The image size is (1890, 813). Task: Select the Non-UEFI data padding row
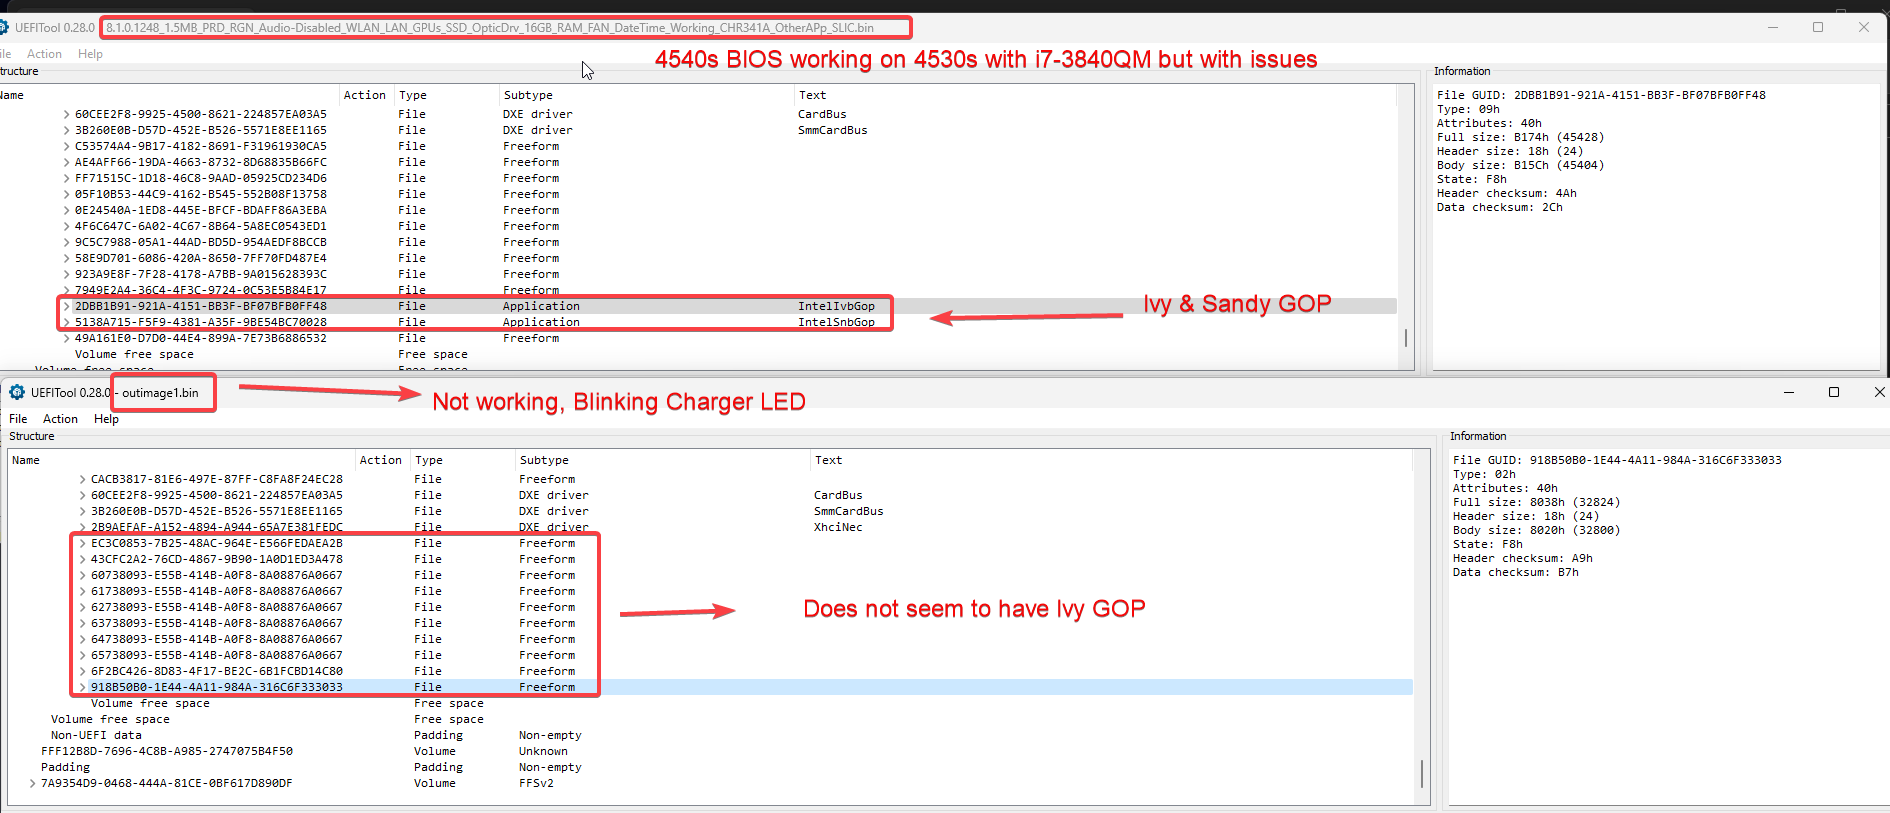pyautogui.click(x=710, y=735)
